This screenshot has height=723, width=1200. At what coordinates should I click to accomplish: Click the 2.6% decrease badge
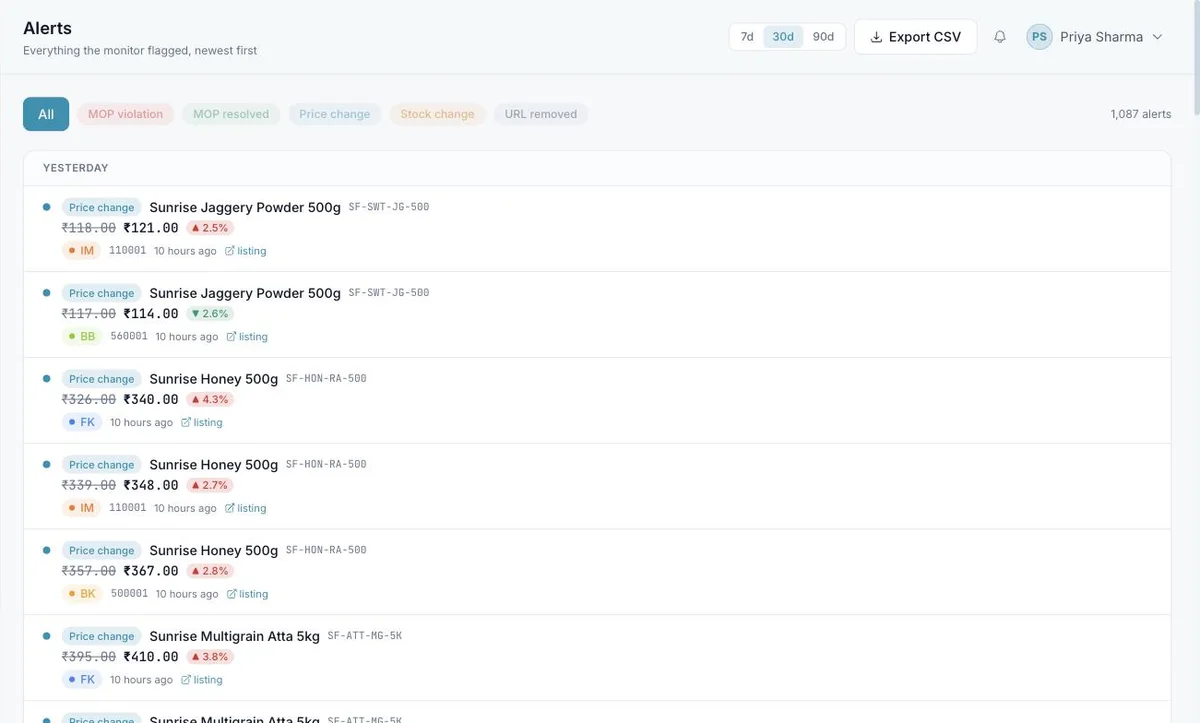coord(210,314)
